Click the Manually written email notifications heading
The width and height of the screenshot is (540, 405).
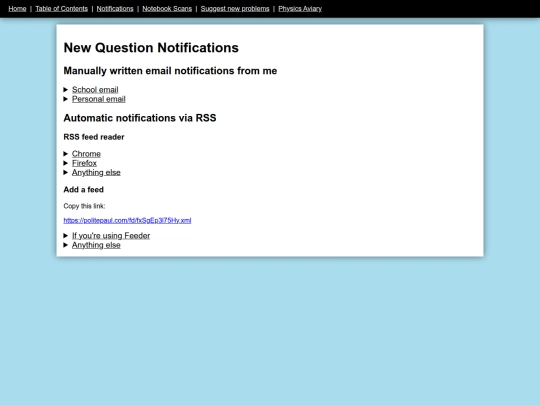point(170,71)
